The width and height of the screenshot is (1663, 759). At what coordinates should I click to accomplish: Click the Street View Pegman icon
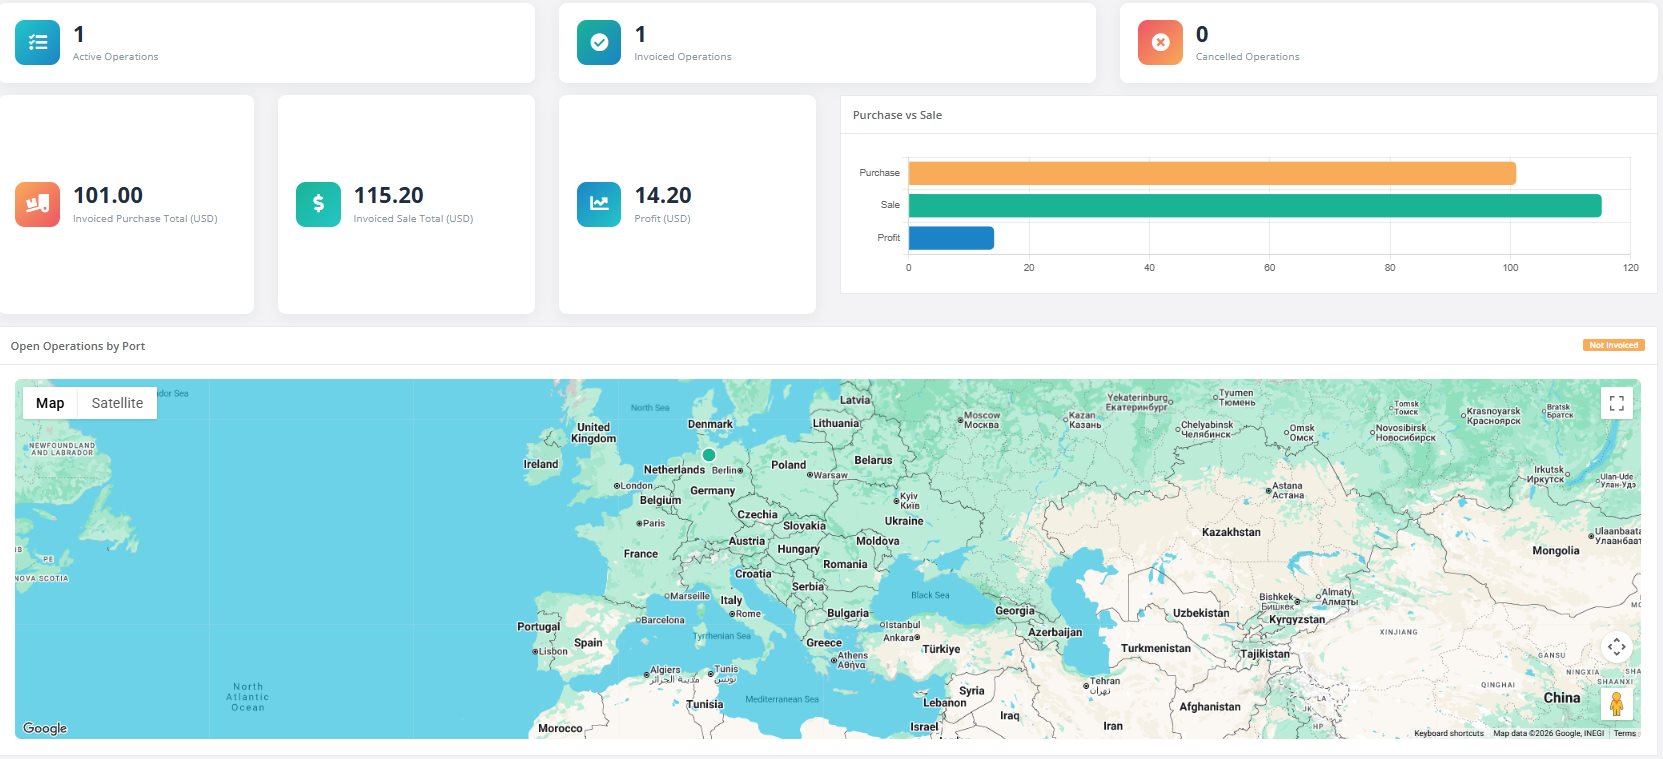[x=1616, y=704]
